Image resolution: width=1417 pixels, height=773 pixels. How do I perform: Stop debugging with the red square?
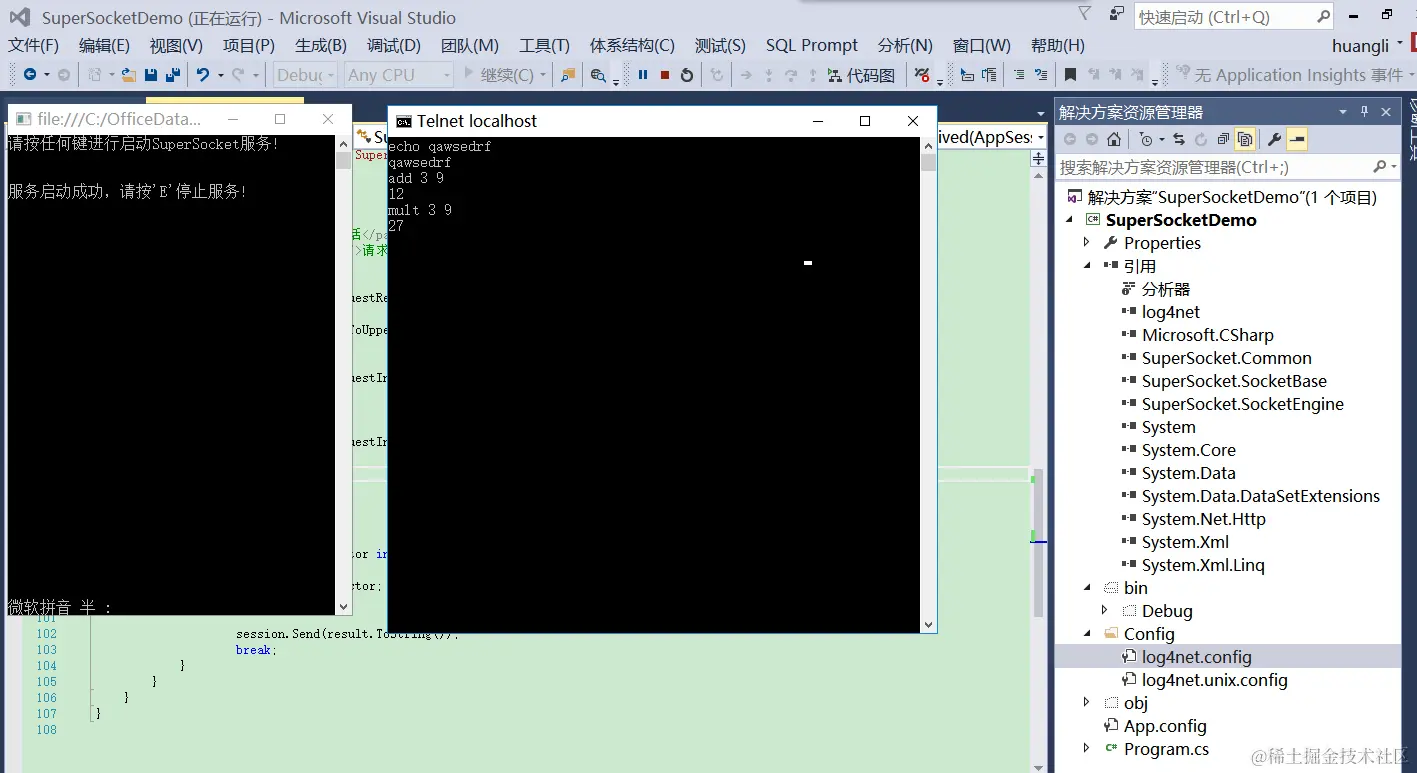665,75
